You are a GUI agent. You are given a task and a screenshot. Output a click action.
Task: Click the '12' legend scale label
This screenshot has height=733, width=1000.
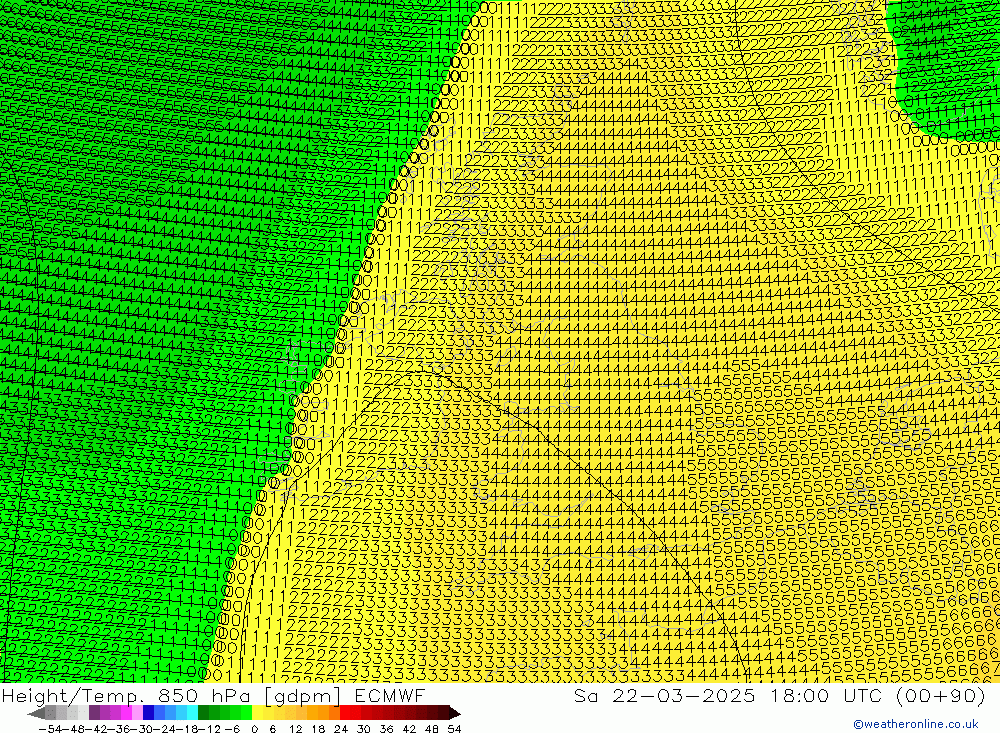295,729
